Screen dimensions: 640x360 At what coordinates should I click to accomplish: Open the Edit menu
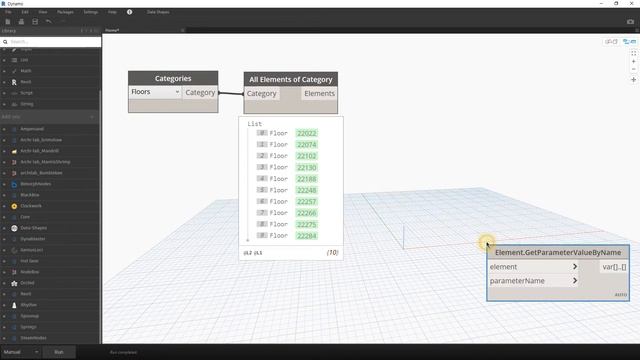[25, 12]
